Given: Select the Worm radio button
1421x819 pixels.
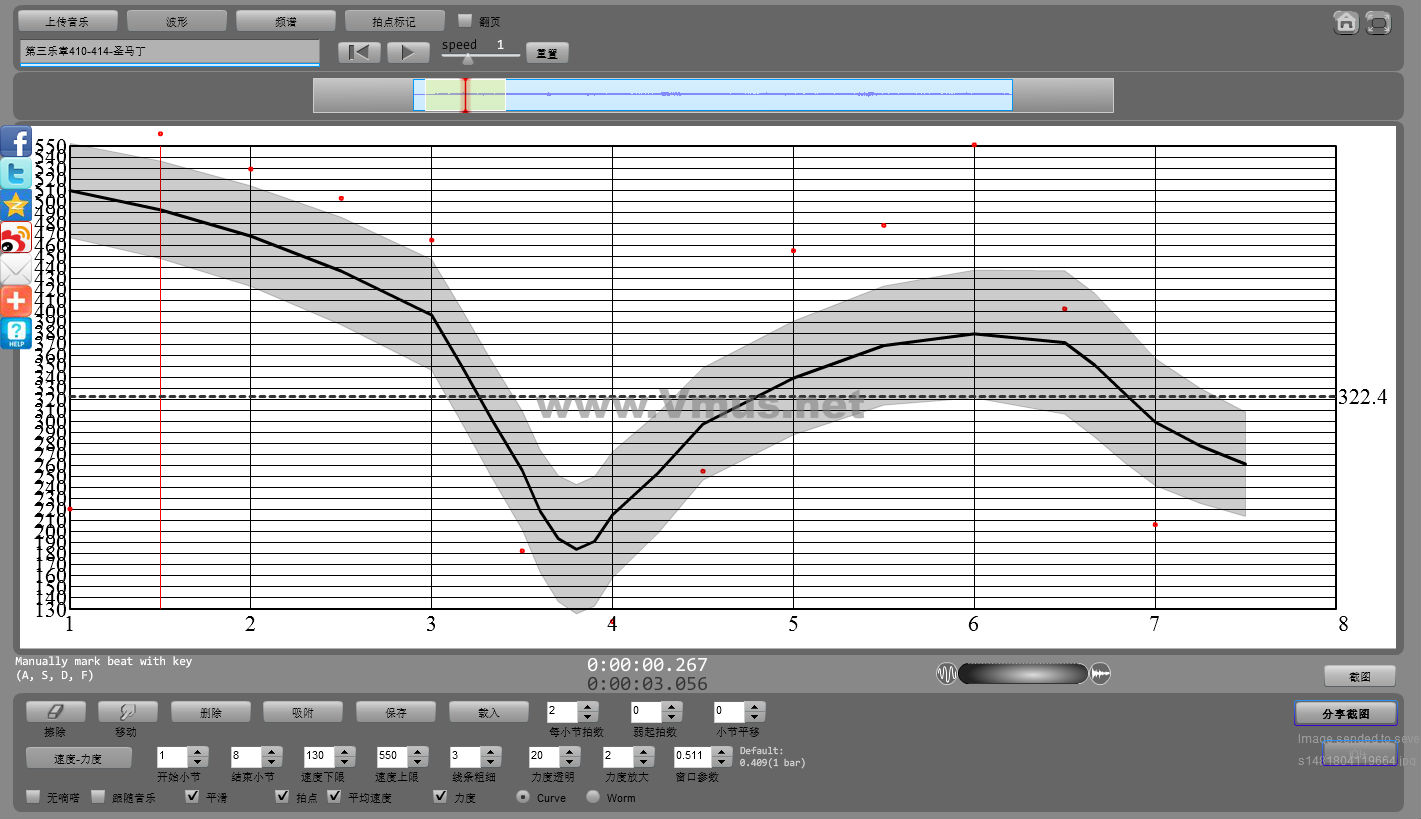Looking at the screenshot, I should point(593,797).
